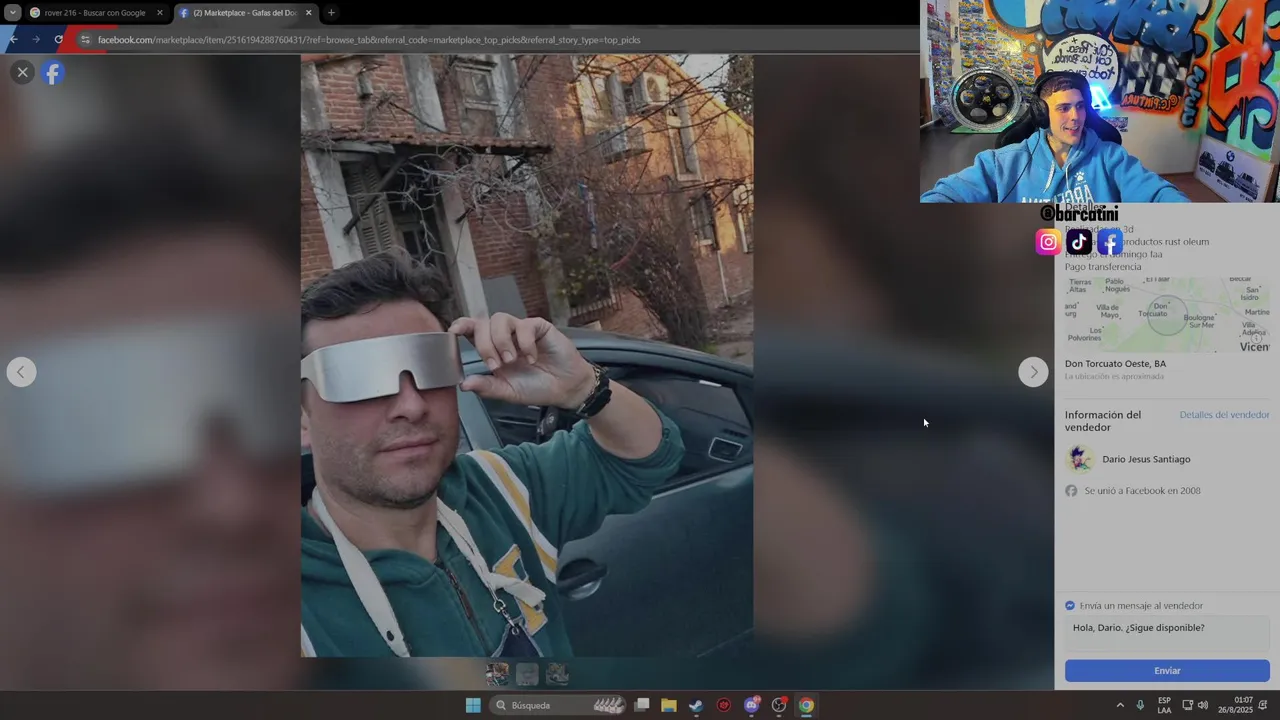Open seller Dario Jesus Santiago profile
Screen dimensions: 1280x720
coord(1146,459)
